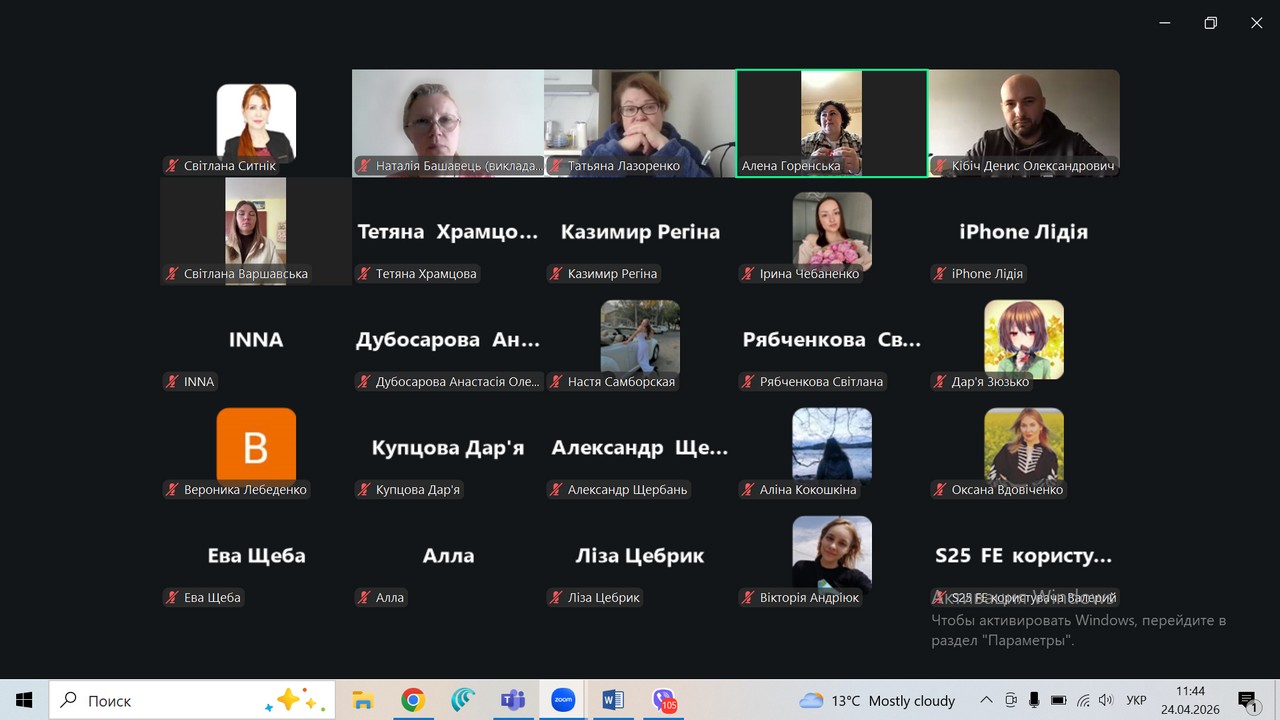Open Microsoft Teams from taskbar
Image resolution: width=1280 pixels, height=720 pixels.
click(x=513, y=700)
